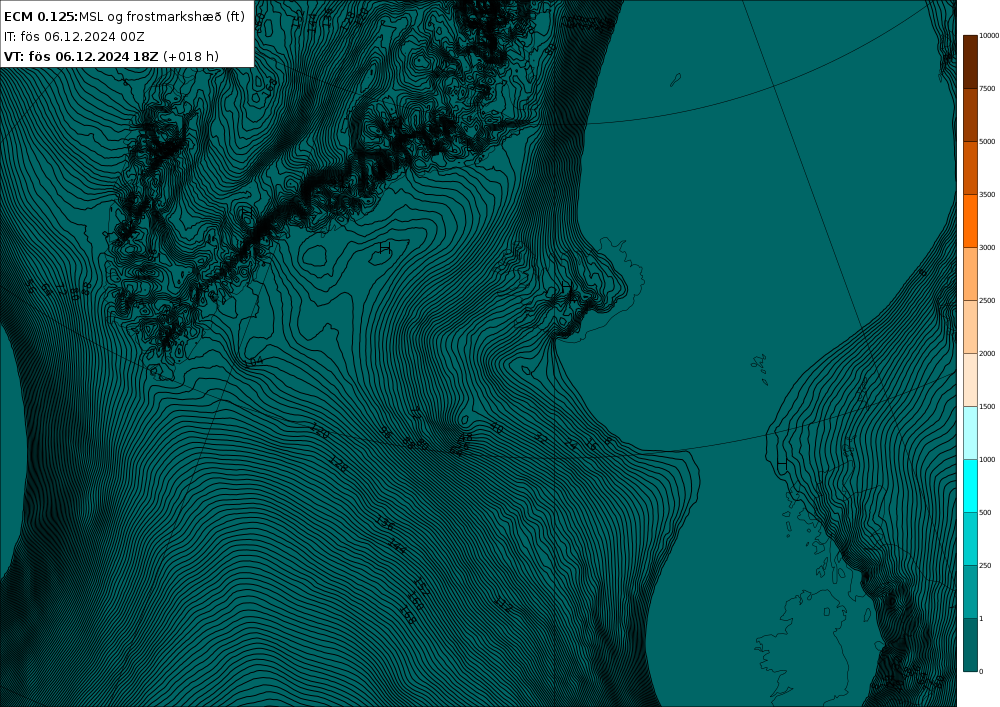Click the 3500 legend label
The height and width of the screenshot is (707, 1000).
[987, 194]
